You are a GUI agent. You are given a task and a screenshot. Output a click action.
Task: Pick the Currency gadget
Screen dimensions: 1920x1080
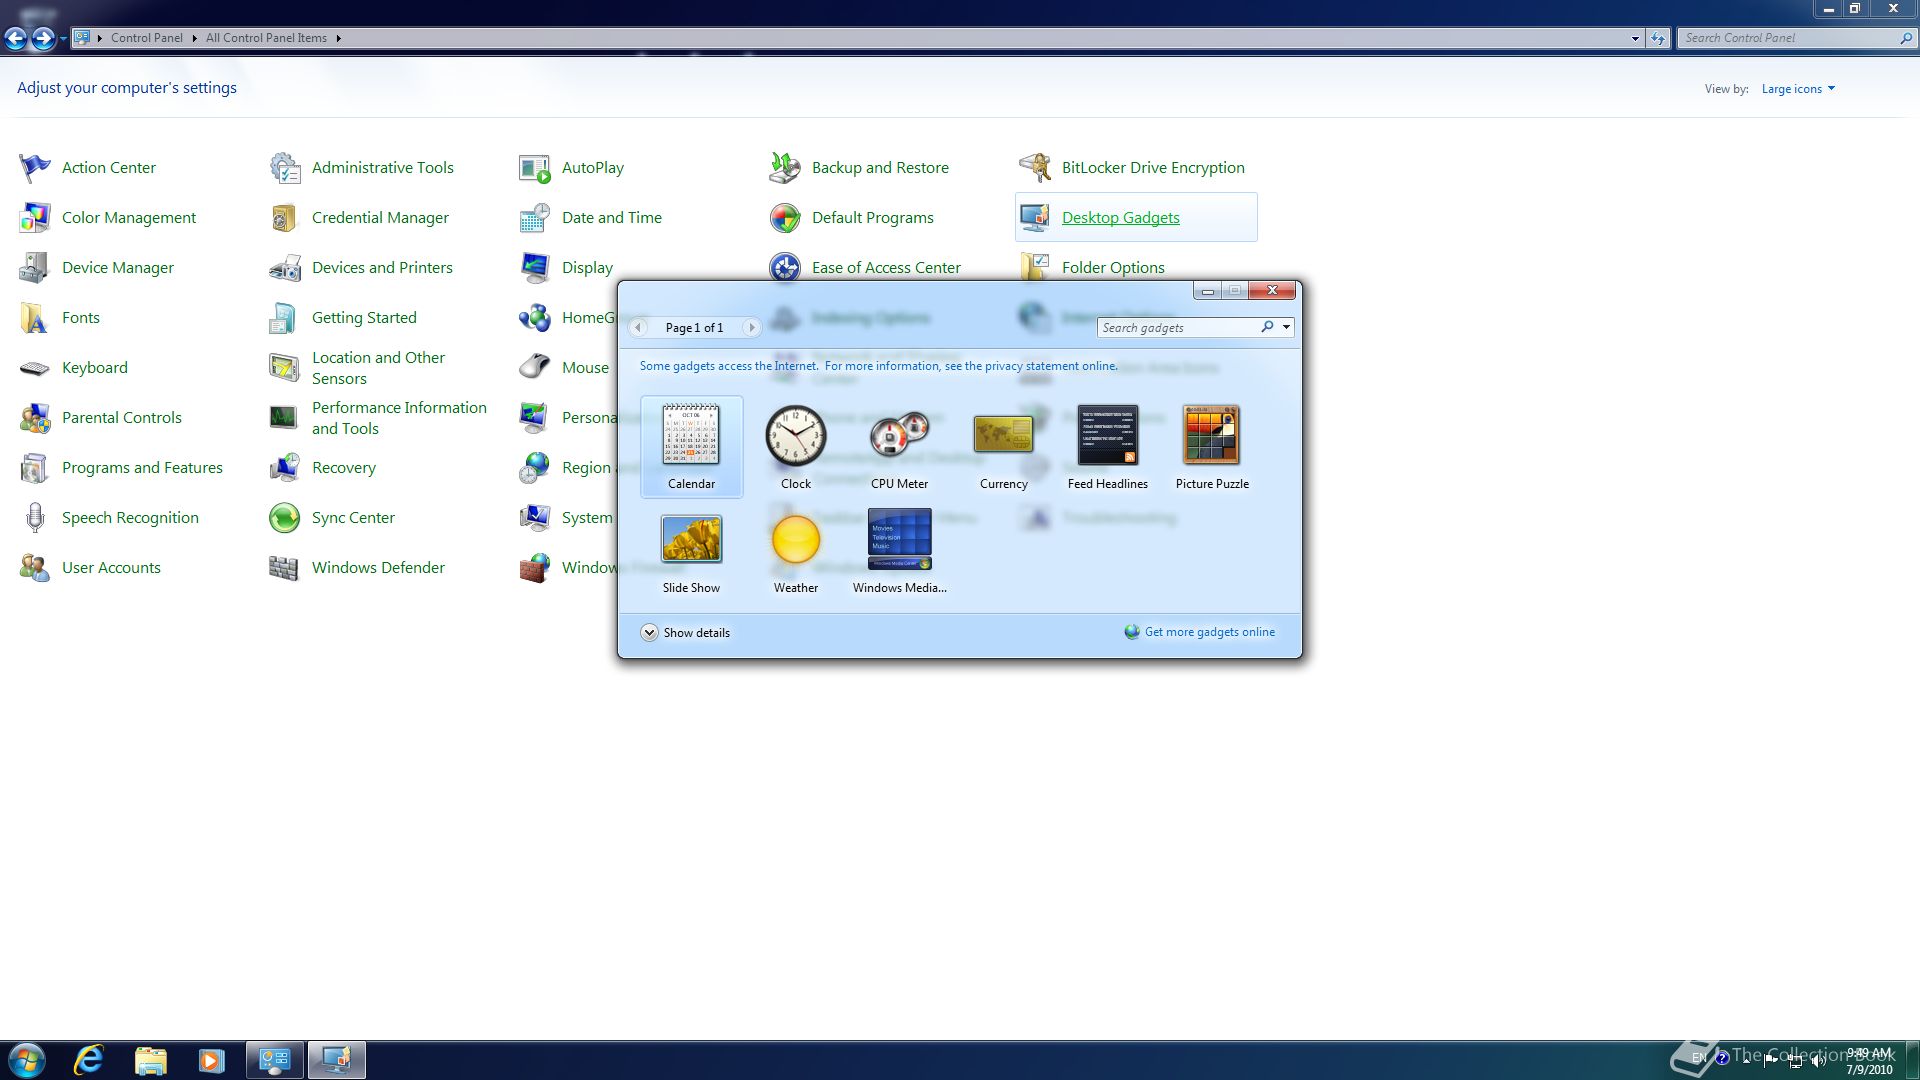[1003, 446]
